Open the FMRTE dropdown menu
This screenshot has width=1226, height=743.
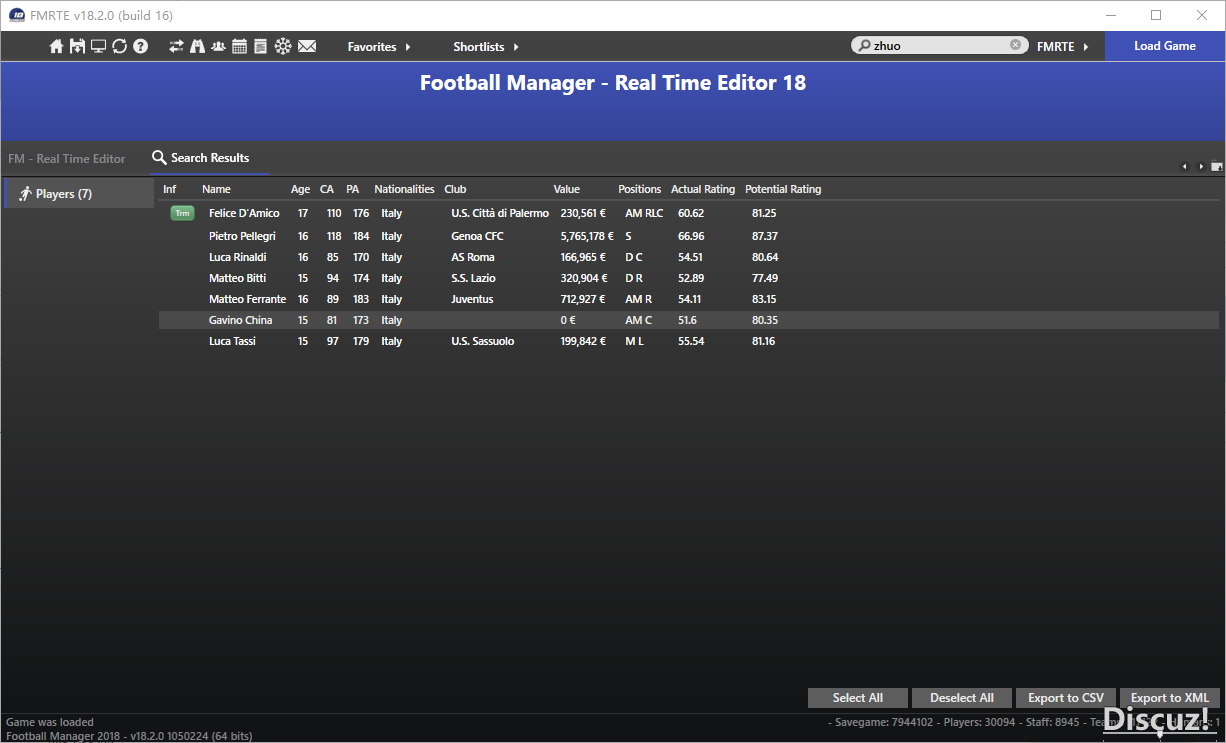click(x=1063, y=47)
